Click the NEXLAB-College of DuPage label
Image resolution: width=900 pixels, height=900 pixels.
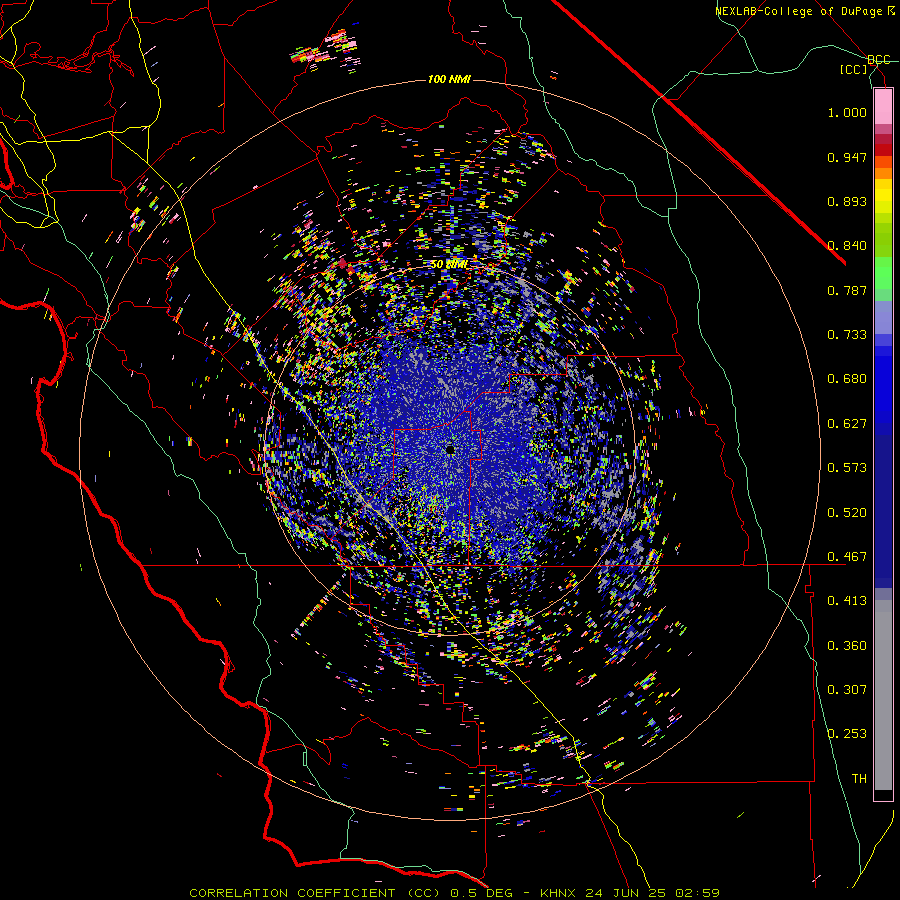click(798, 11)
